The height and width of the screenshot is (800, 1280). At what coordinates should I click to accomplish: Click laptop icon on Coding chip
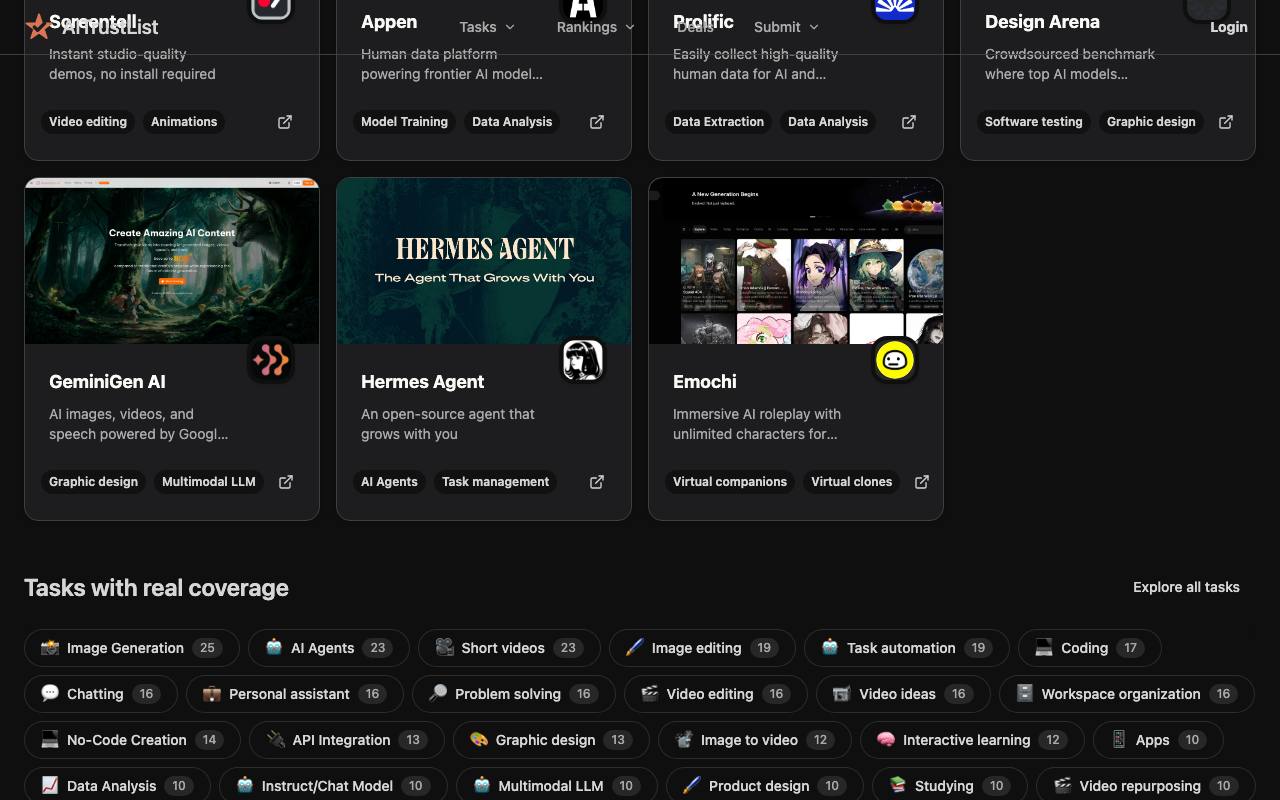(1044, 648)
